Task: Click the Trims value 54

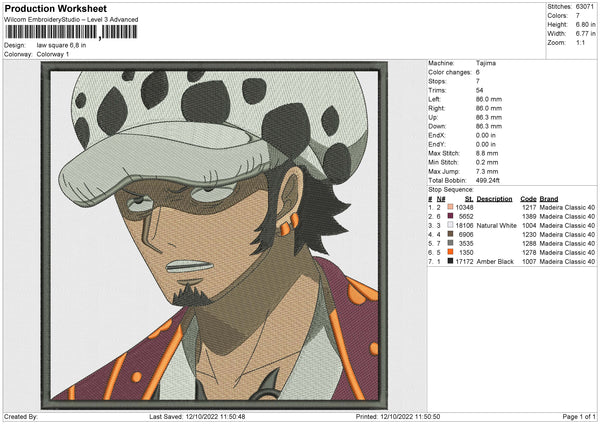Action: pyautogui.click(x=479, y=90)
